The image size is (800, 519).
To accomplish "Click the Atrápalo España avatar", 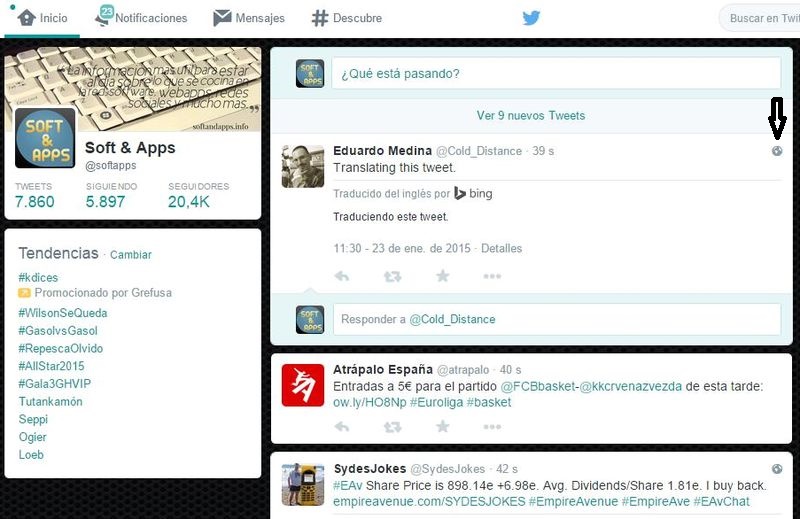I will click(x=303, y=385).
